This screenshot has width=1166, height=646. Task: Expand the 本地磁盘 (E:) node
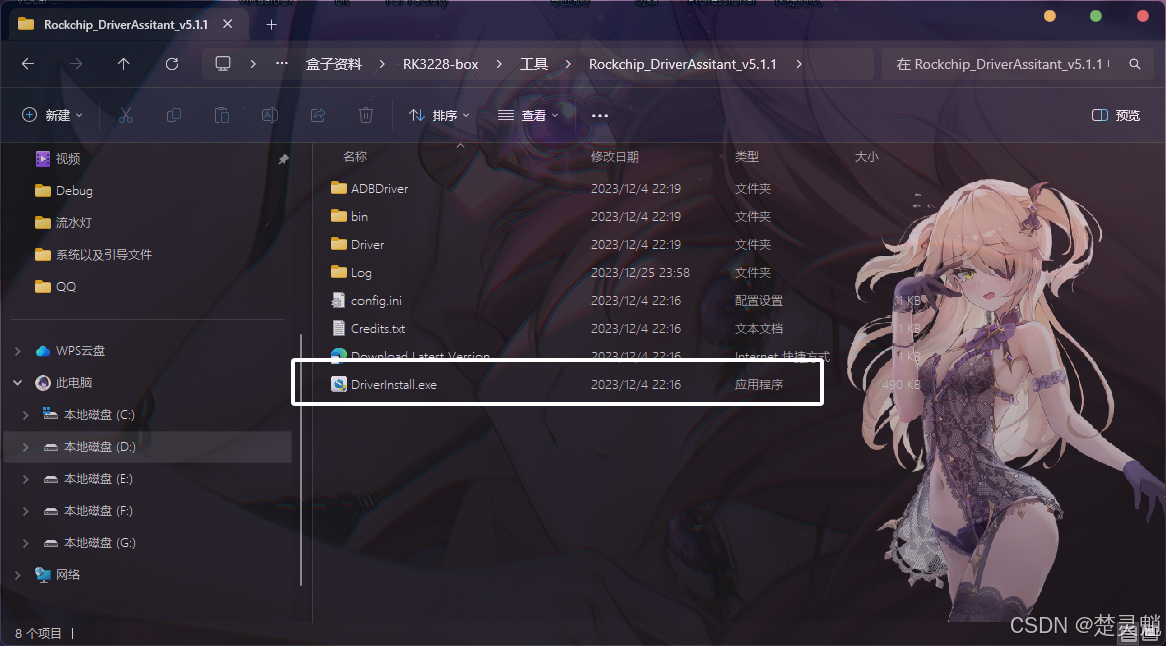point(25,479)
